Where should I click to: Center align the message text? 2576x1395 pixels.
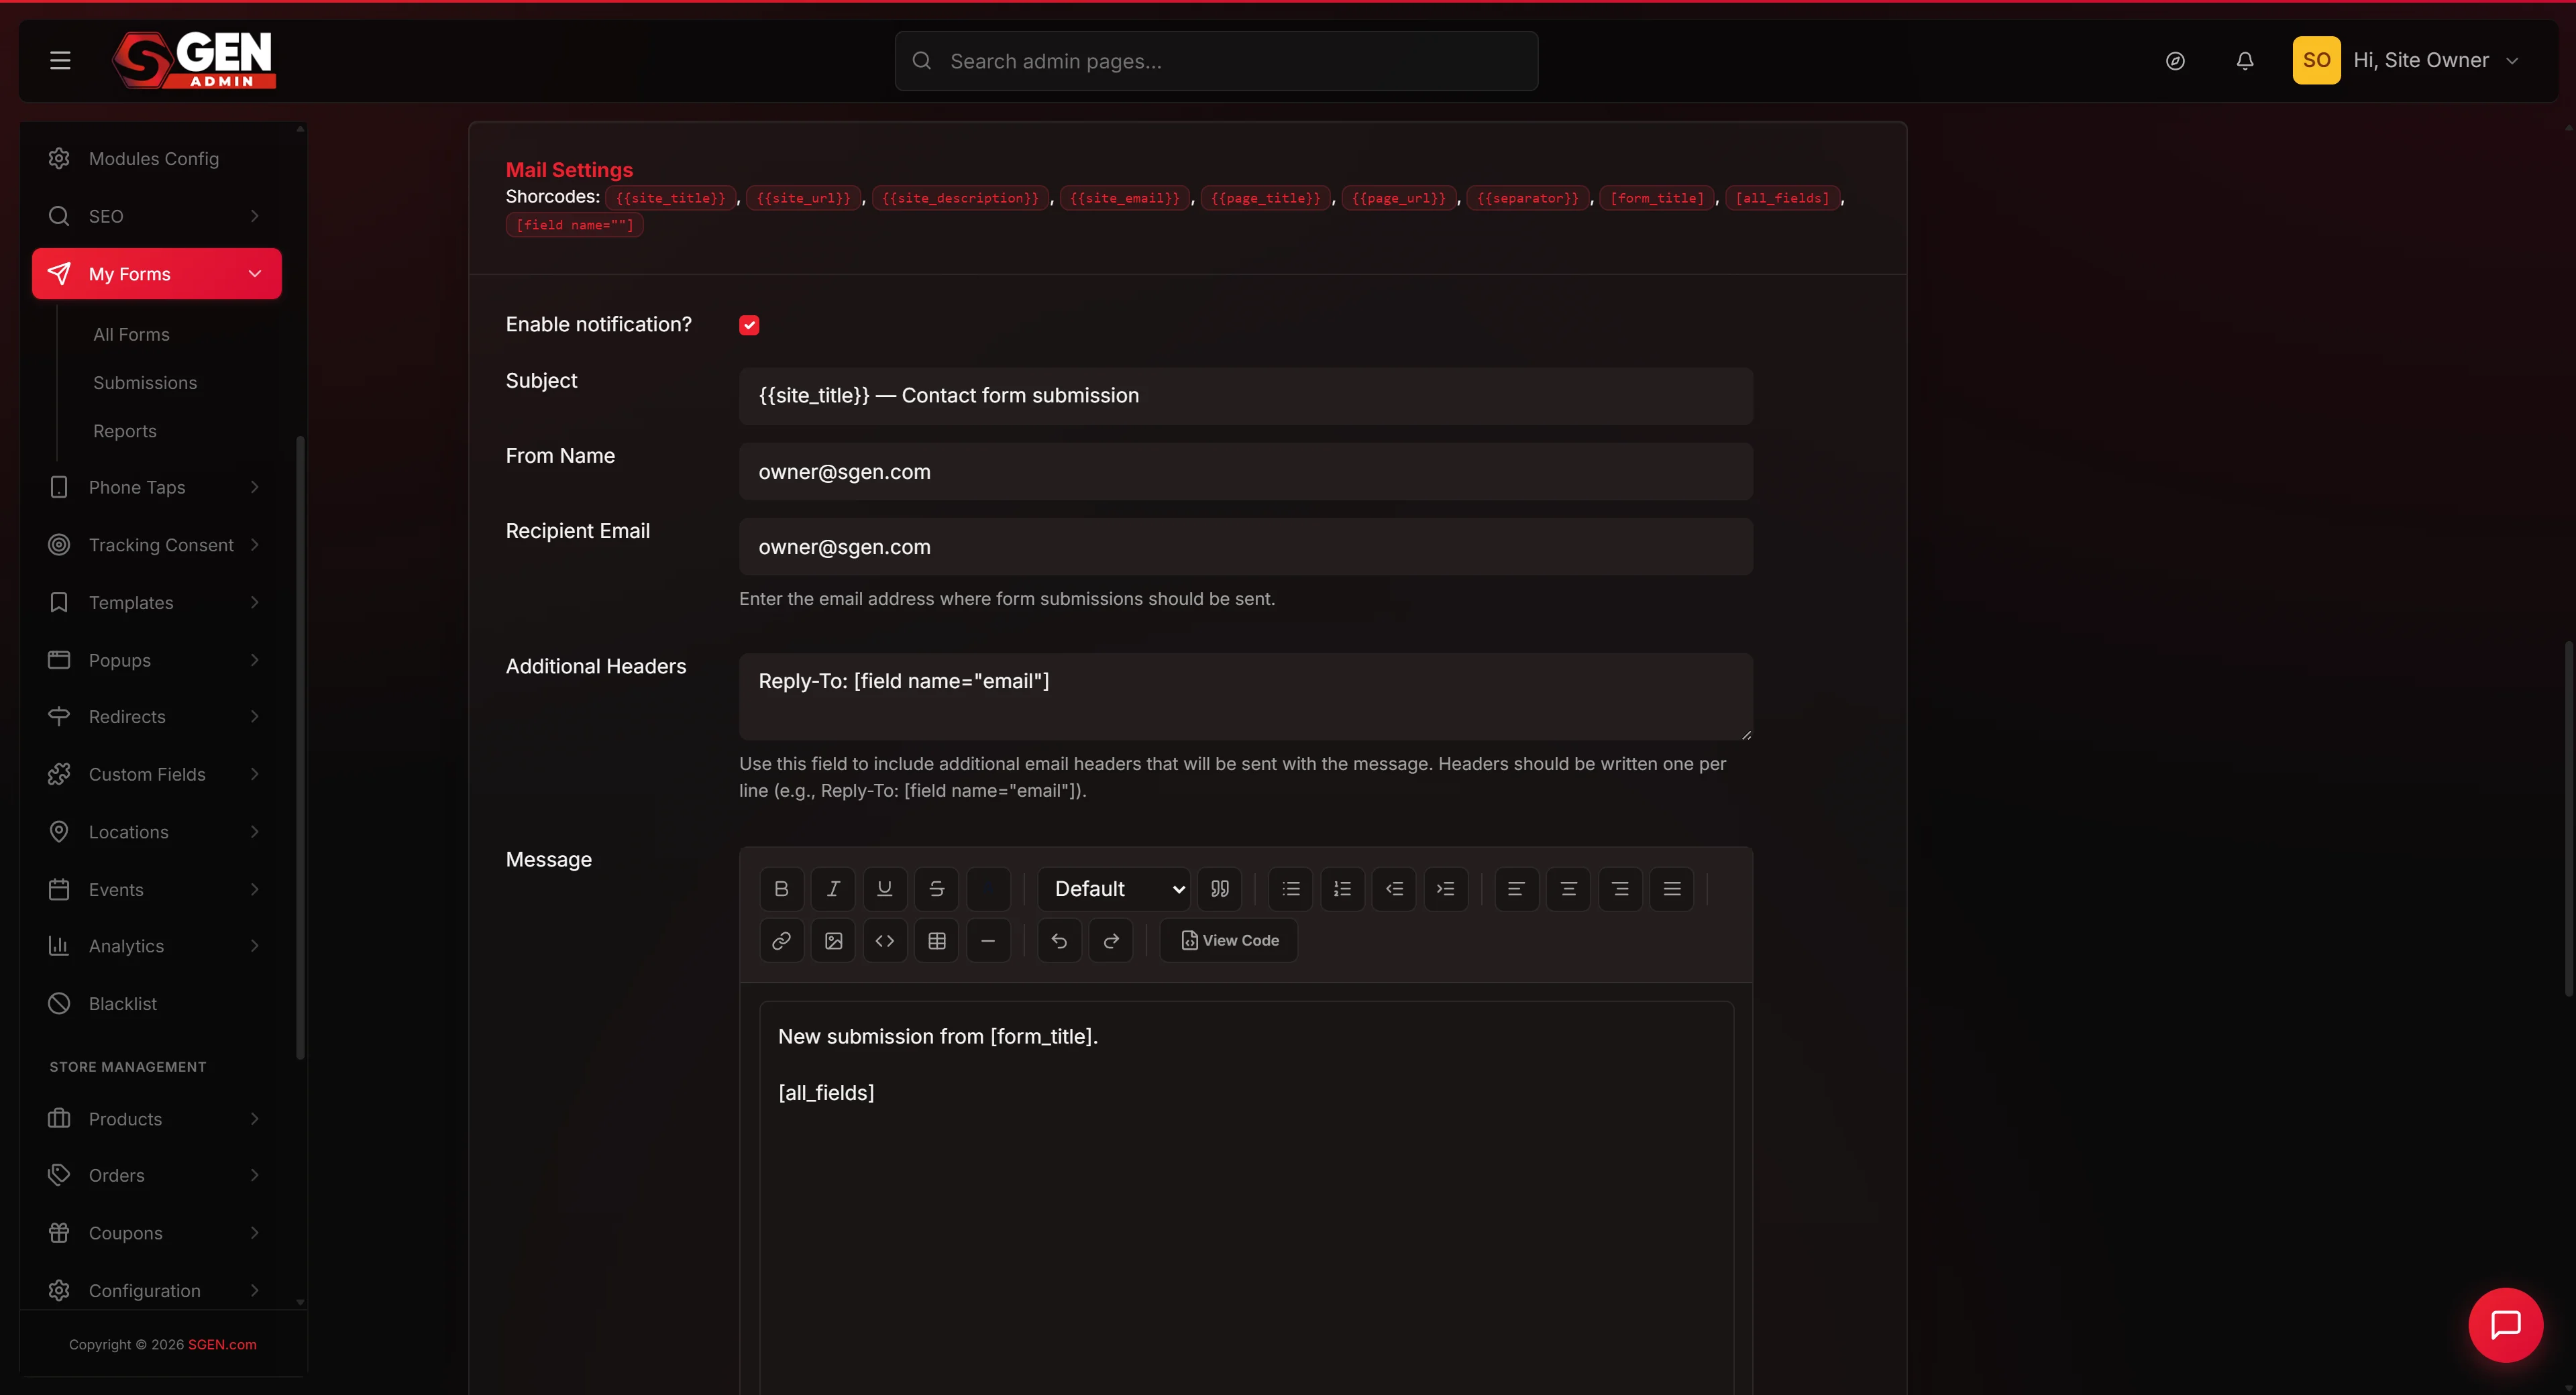pyautogui.click(x=1568, y=889)
